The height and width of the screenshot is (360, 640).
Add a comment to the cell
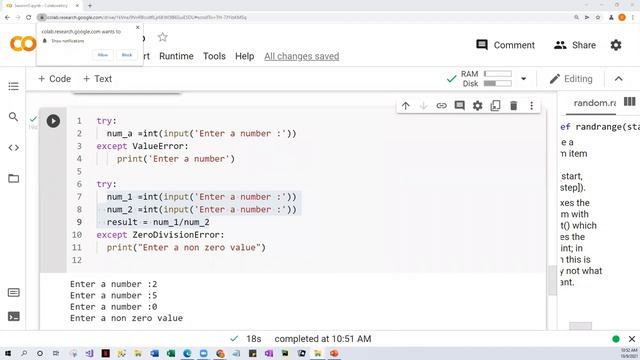460,106
